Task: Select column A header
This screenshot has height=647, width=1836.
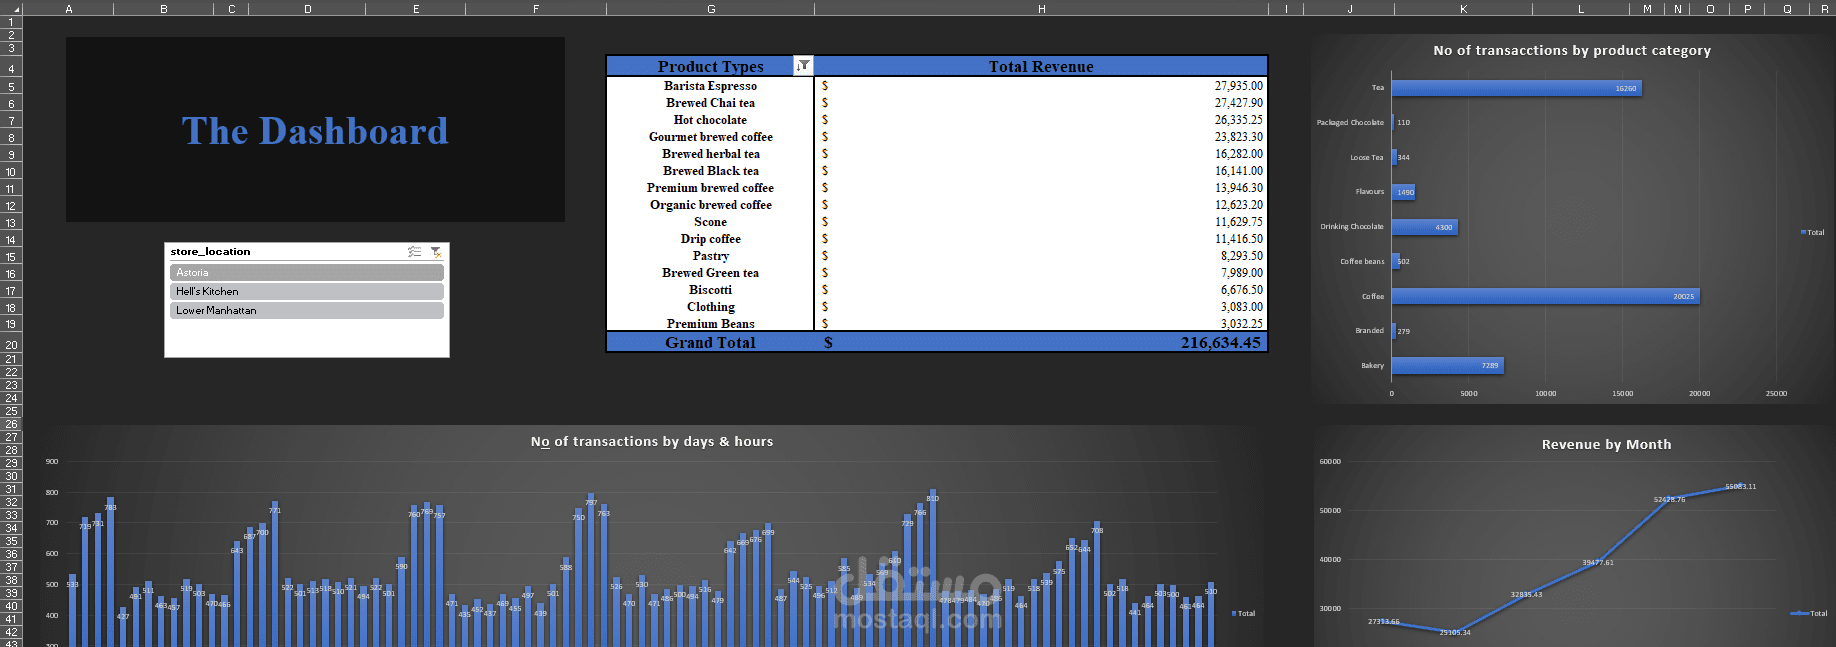Action: pyautogui.click(x=69, y=8)
